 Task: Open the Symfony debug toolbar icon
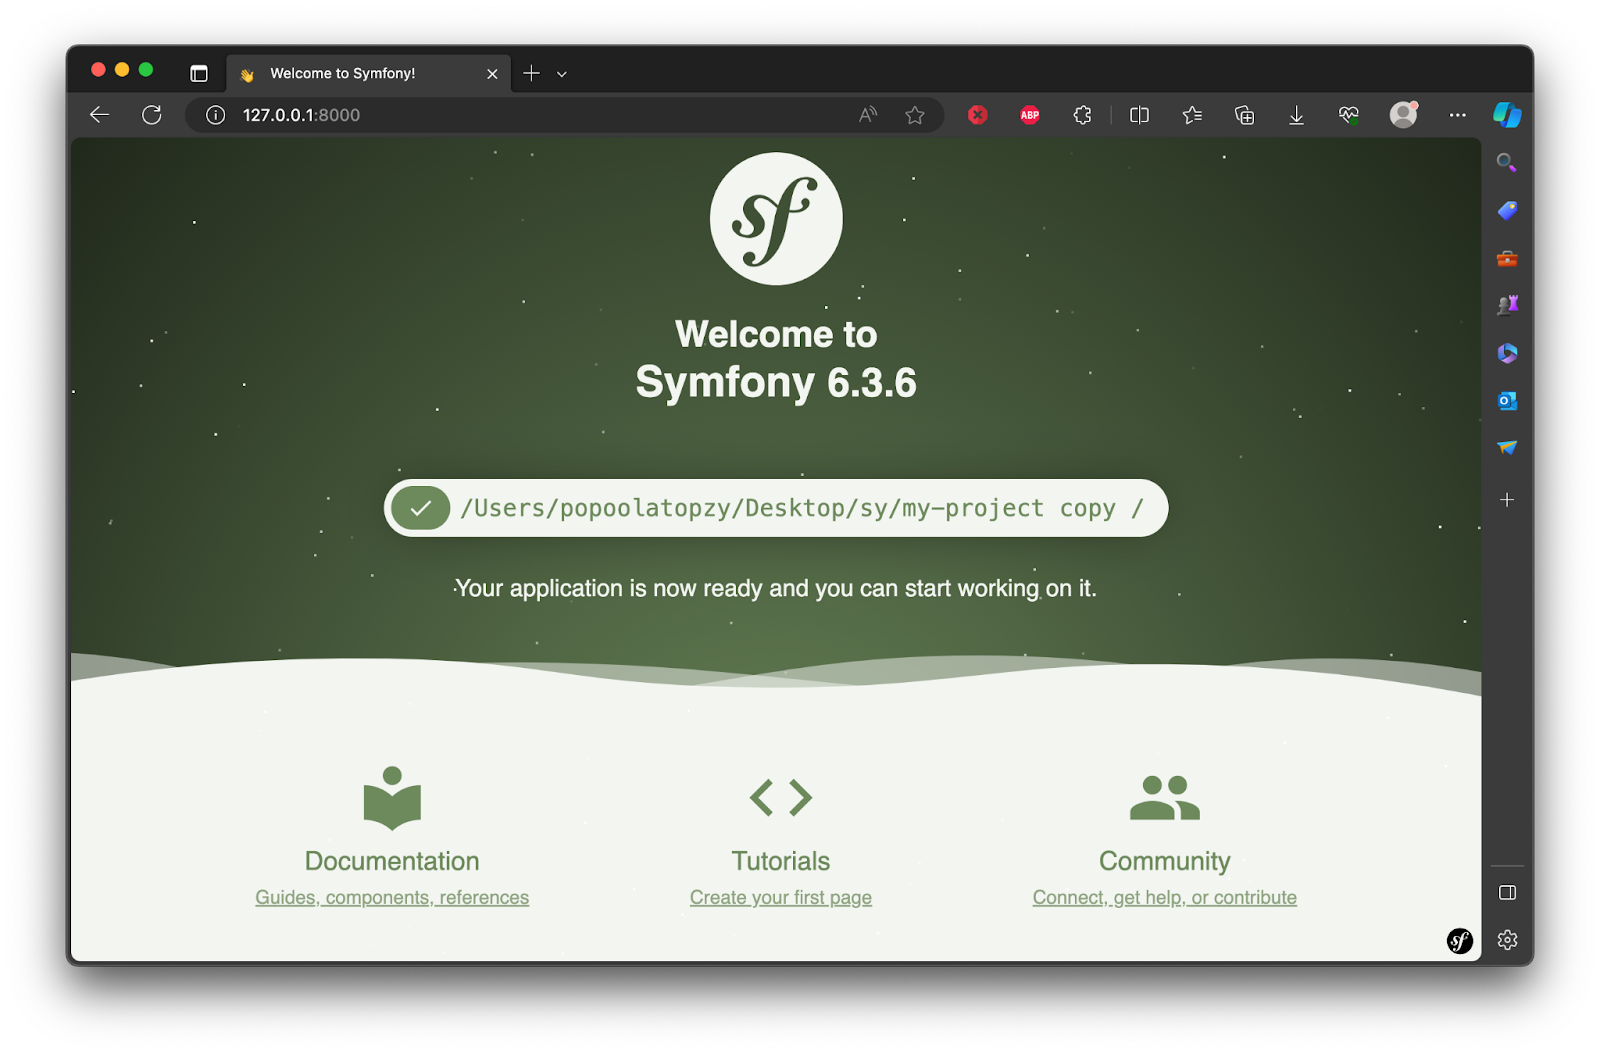[1460, 941]
